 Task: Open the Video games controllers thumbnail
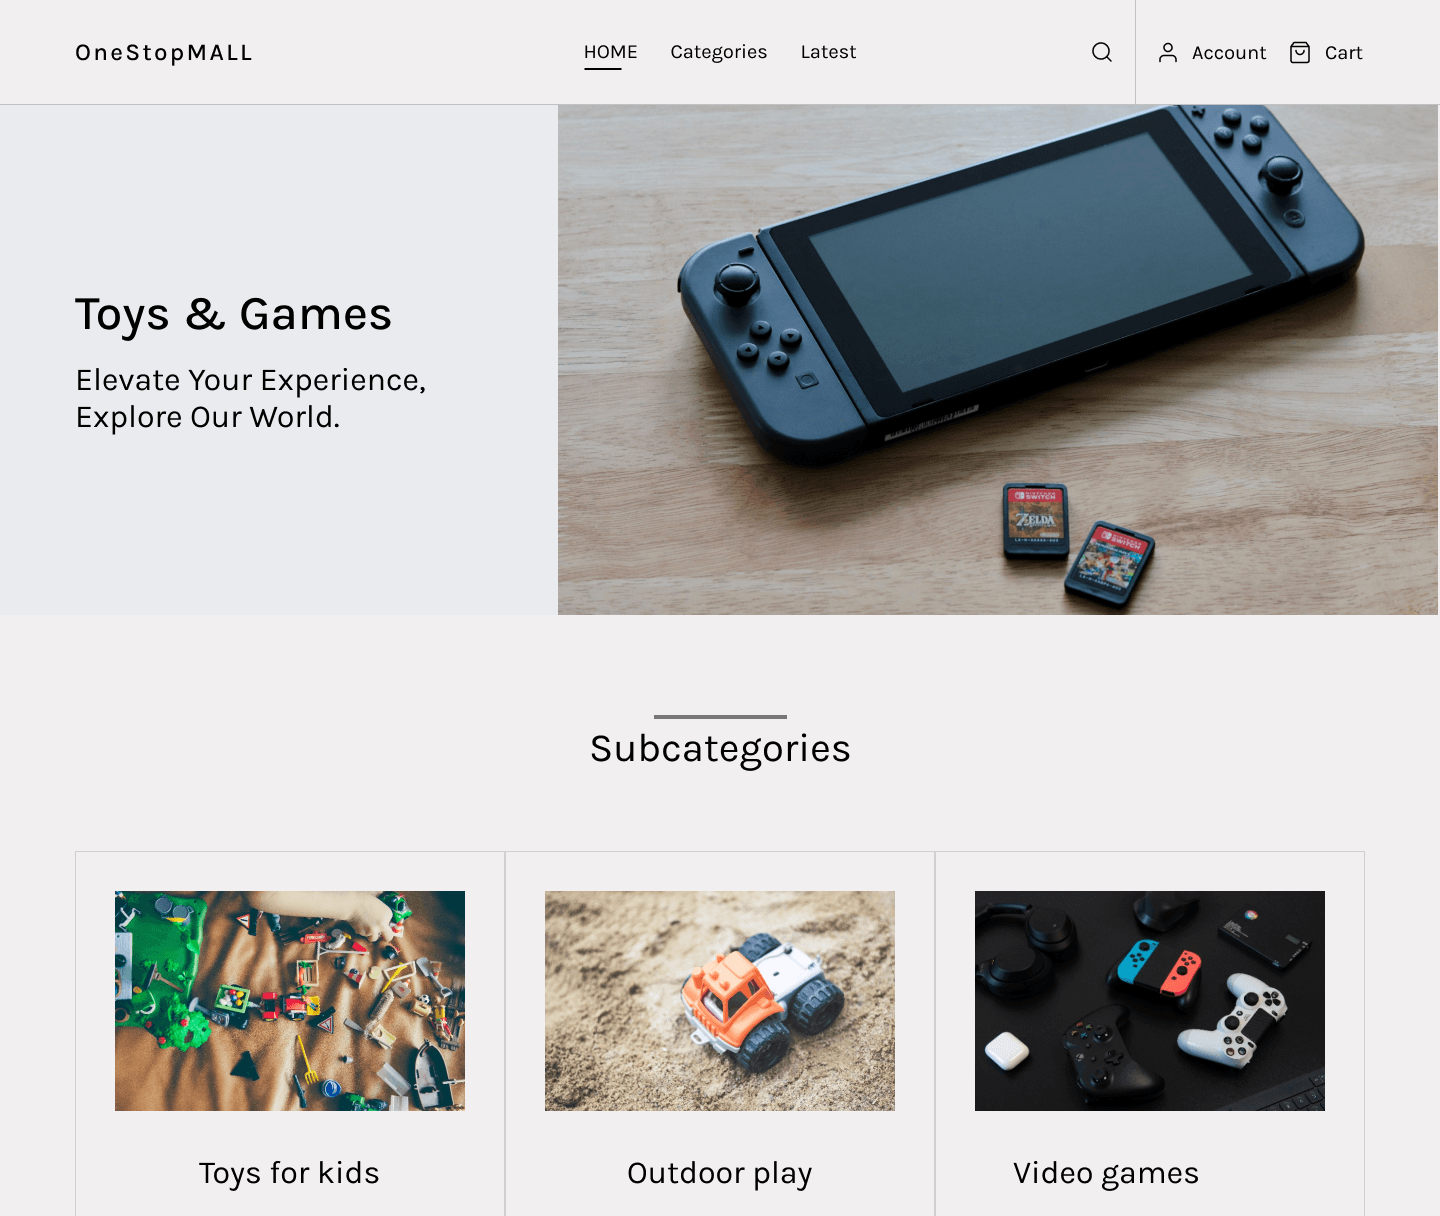1150,1001
